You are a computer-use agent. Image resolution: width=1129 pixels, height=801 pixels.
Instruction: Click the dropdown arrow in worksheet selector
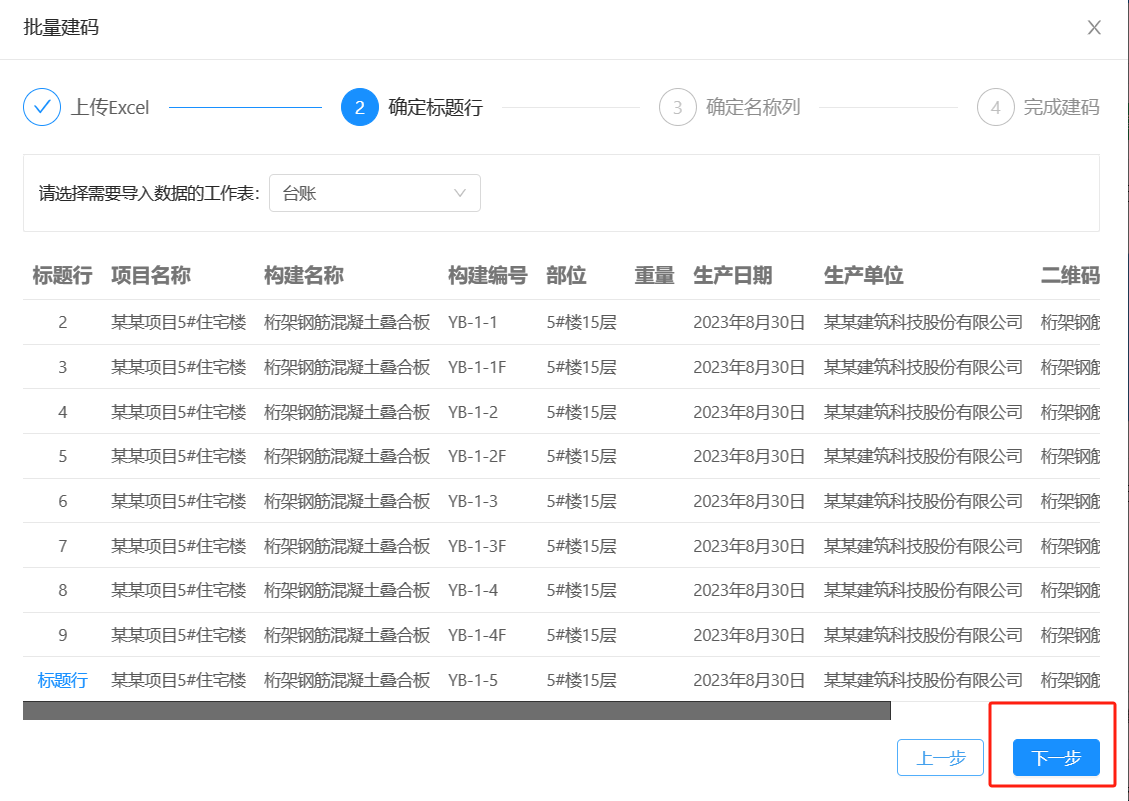point(459,192)
